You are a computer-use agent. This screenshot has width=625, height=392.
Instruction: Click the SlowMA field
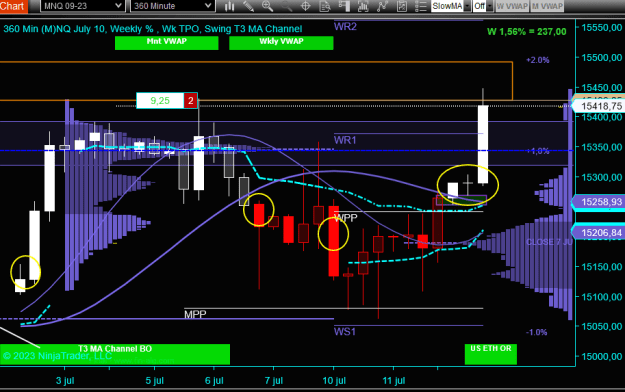(x=447, y=6)
